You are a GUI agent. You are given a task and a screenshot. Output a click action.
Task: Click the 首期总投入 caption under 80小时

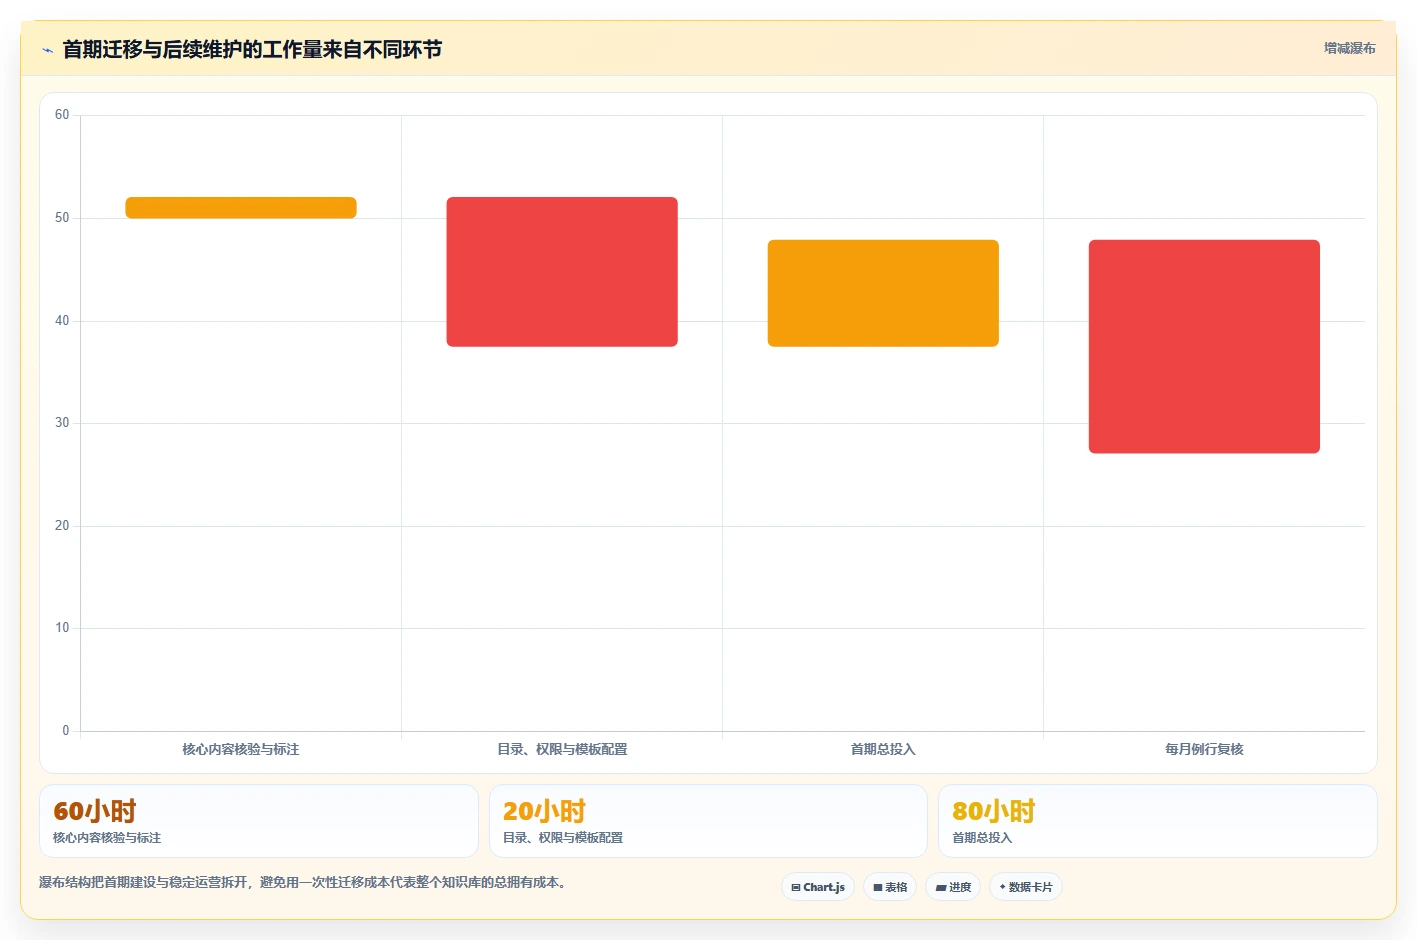coord(982,838)
